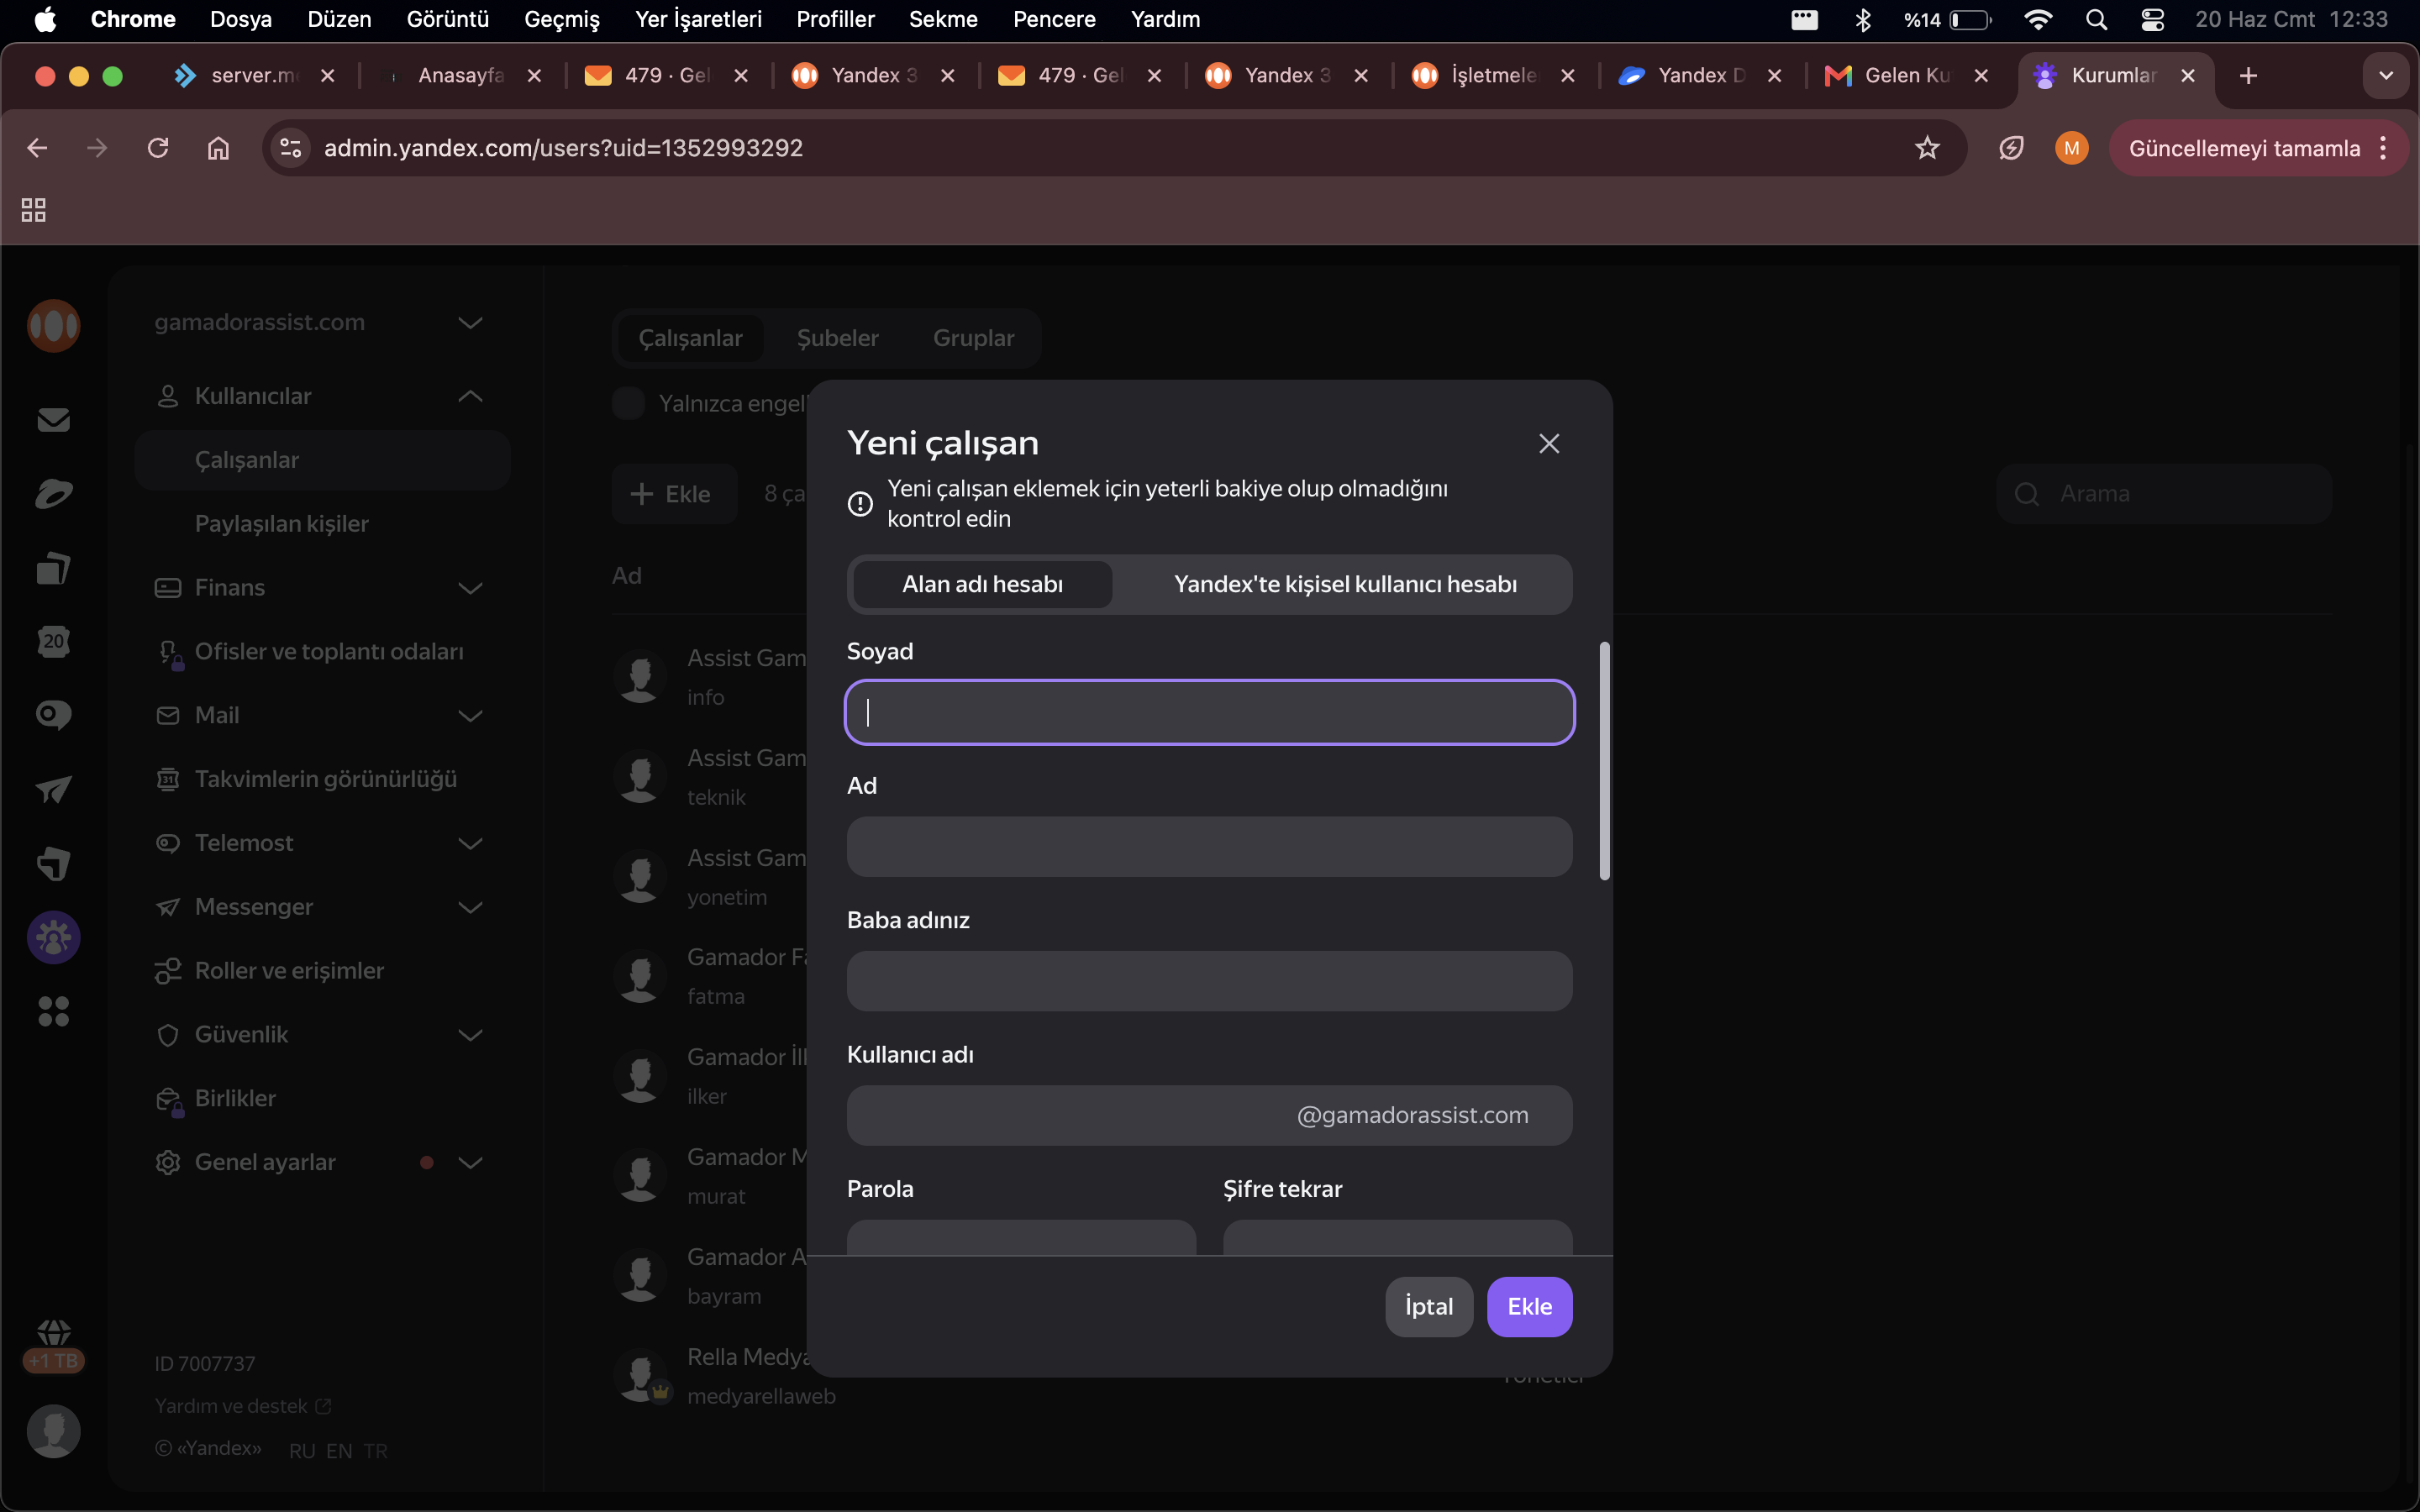
Task: Switch to Şubeler tab
Action: [x=837, y=338]
